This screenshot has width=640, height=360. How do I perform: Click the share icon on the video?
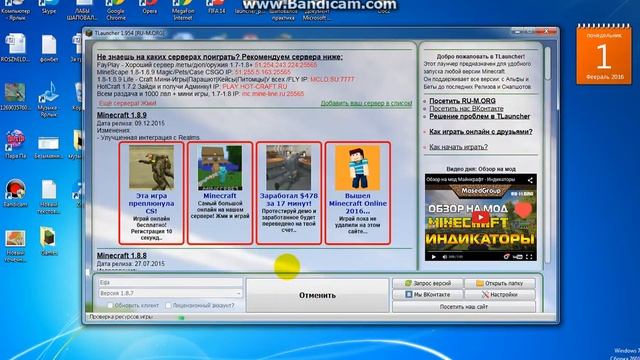pyautogui.click(x=530, y=180)
